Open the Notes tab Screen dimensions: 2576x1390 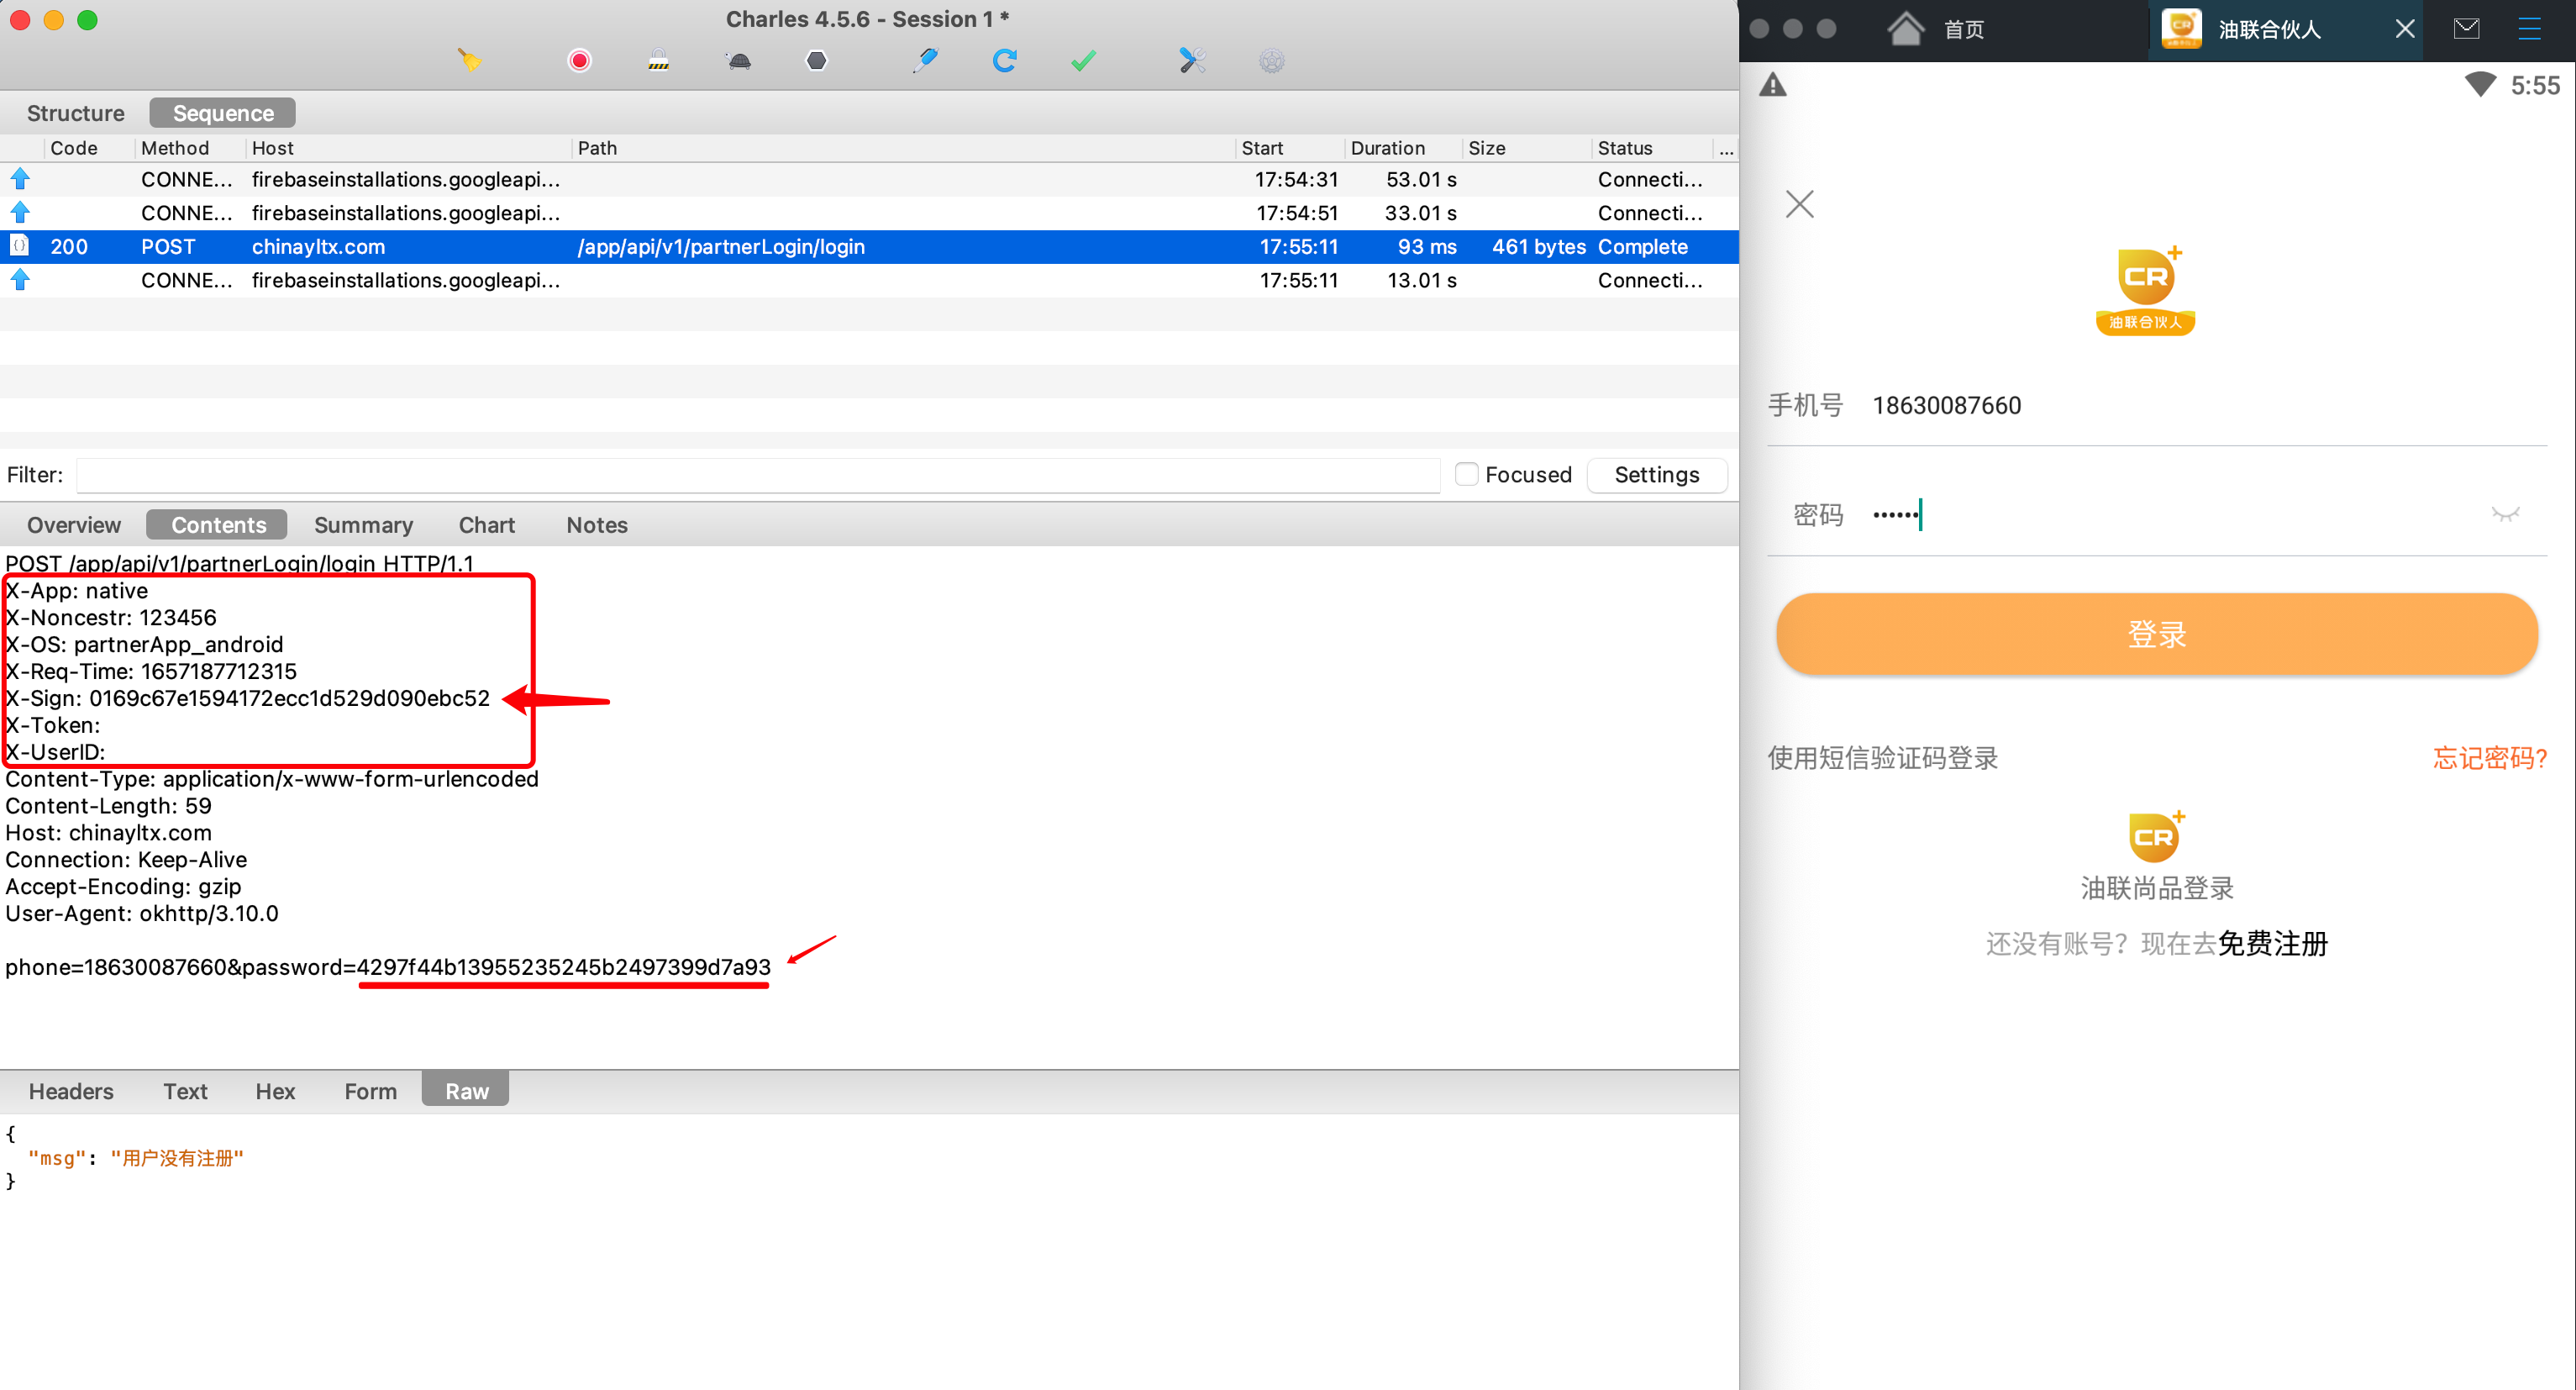[597, 525]
